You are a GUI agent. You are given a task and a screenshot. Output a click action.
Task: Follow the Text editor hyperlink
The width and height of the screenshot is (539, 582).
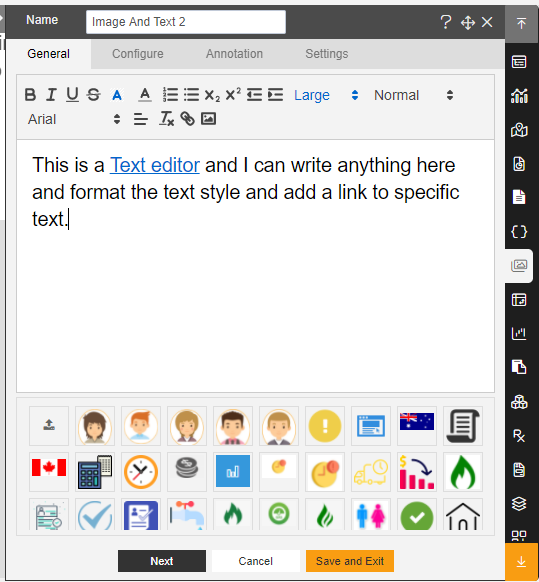(x=155, y=165)
